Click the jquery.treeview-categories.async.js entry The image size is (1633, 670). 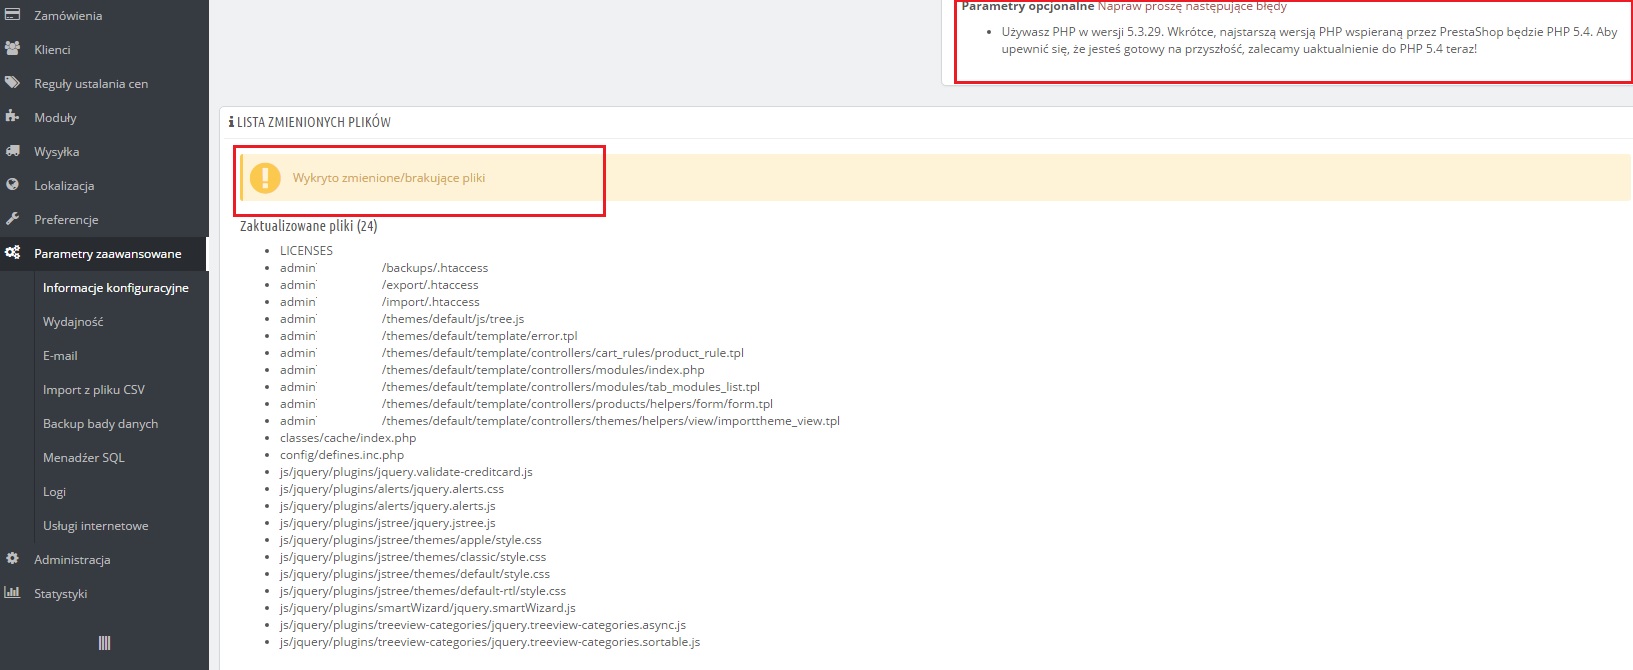(483, 625)
